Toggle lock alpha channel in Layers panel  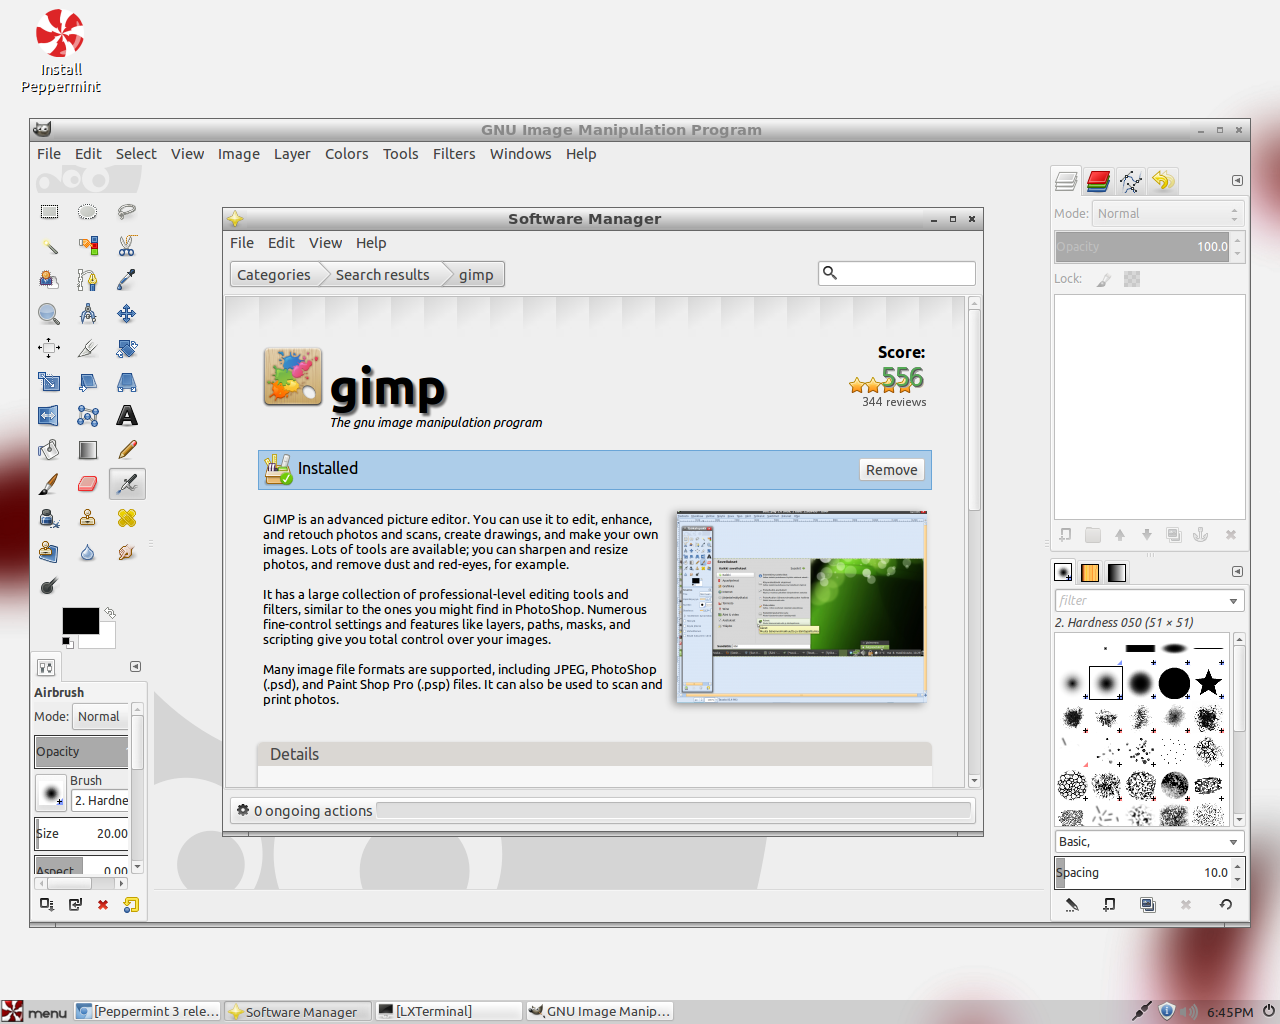coord(1131,279)
